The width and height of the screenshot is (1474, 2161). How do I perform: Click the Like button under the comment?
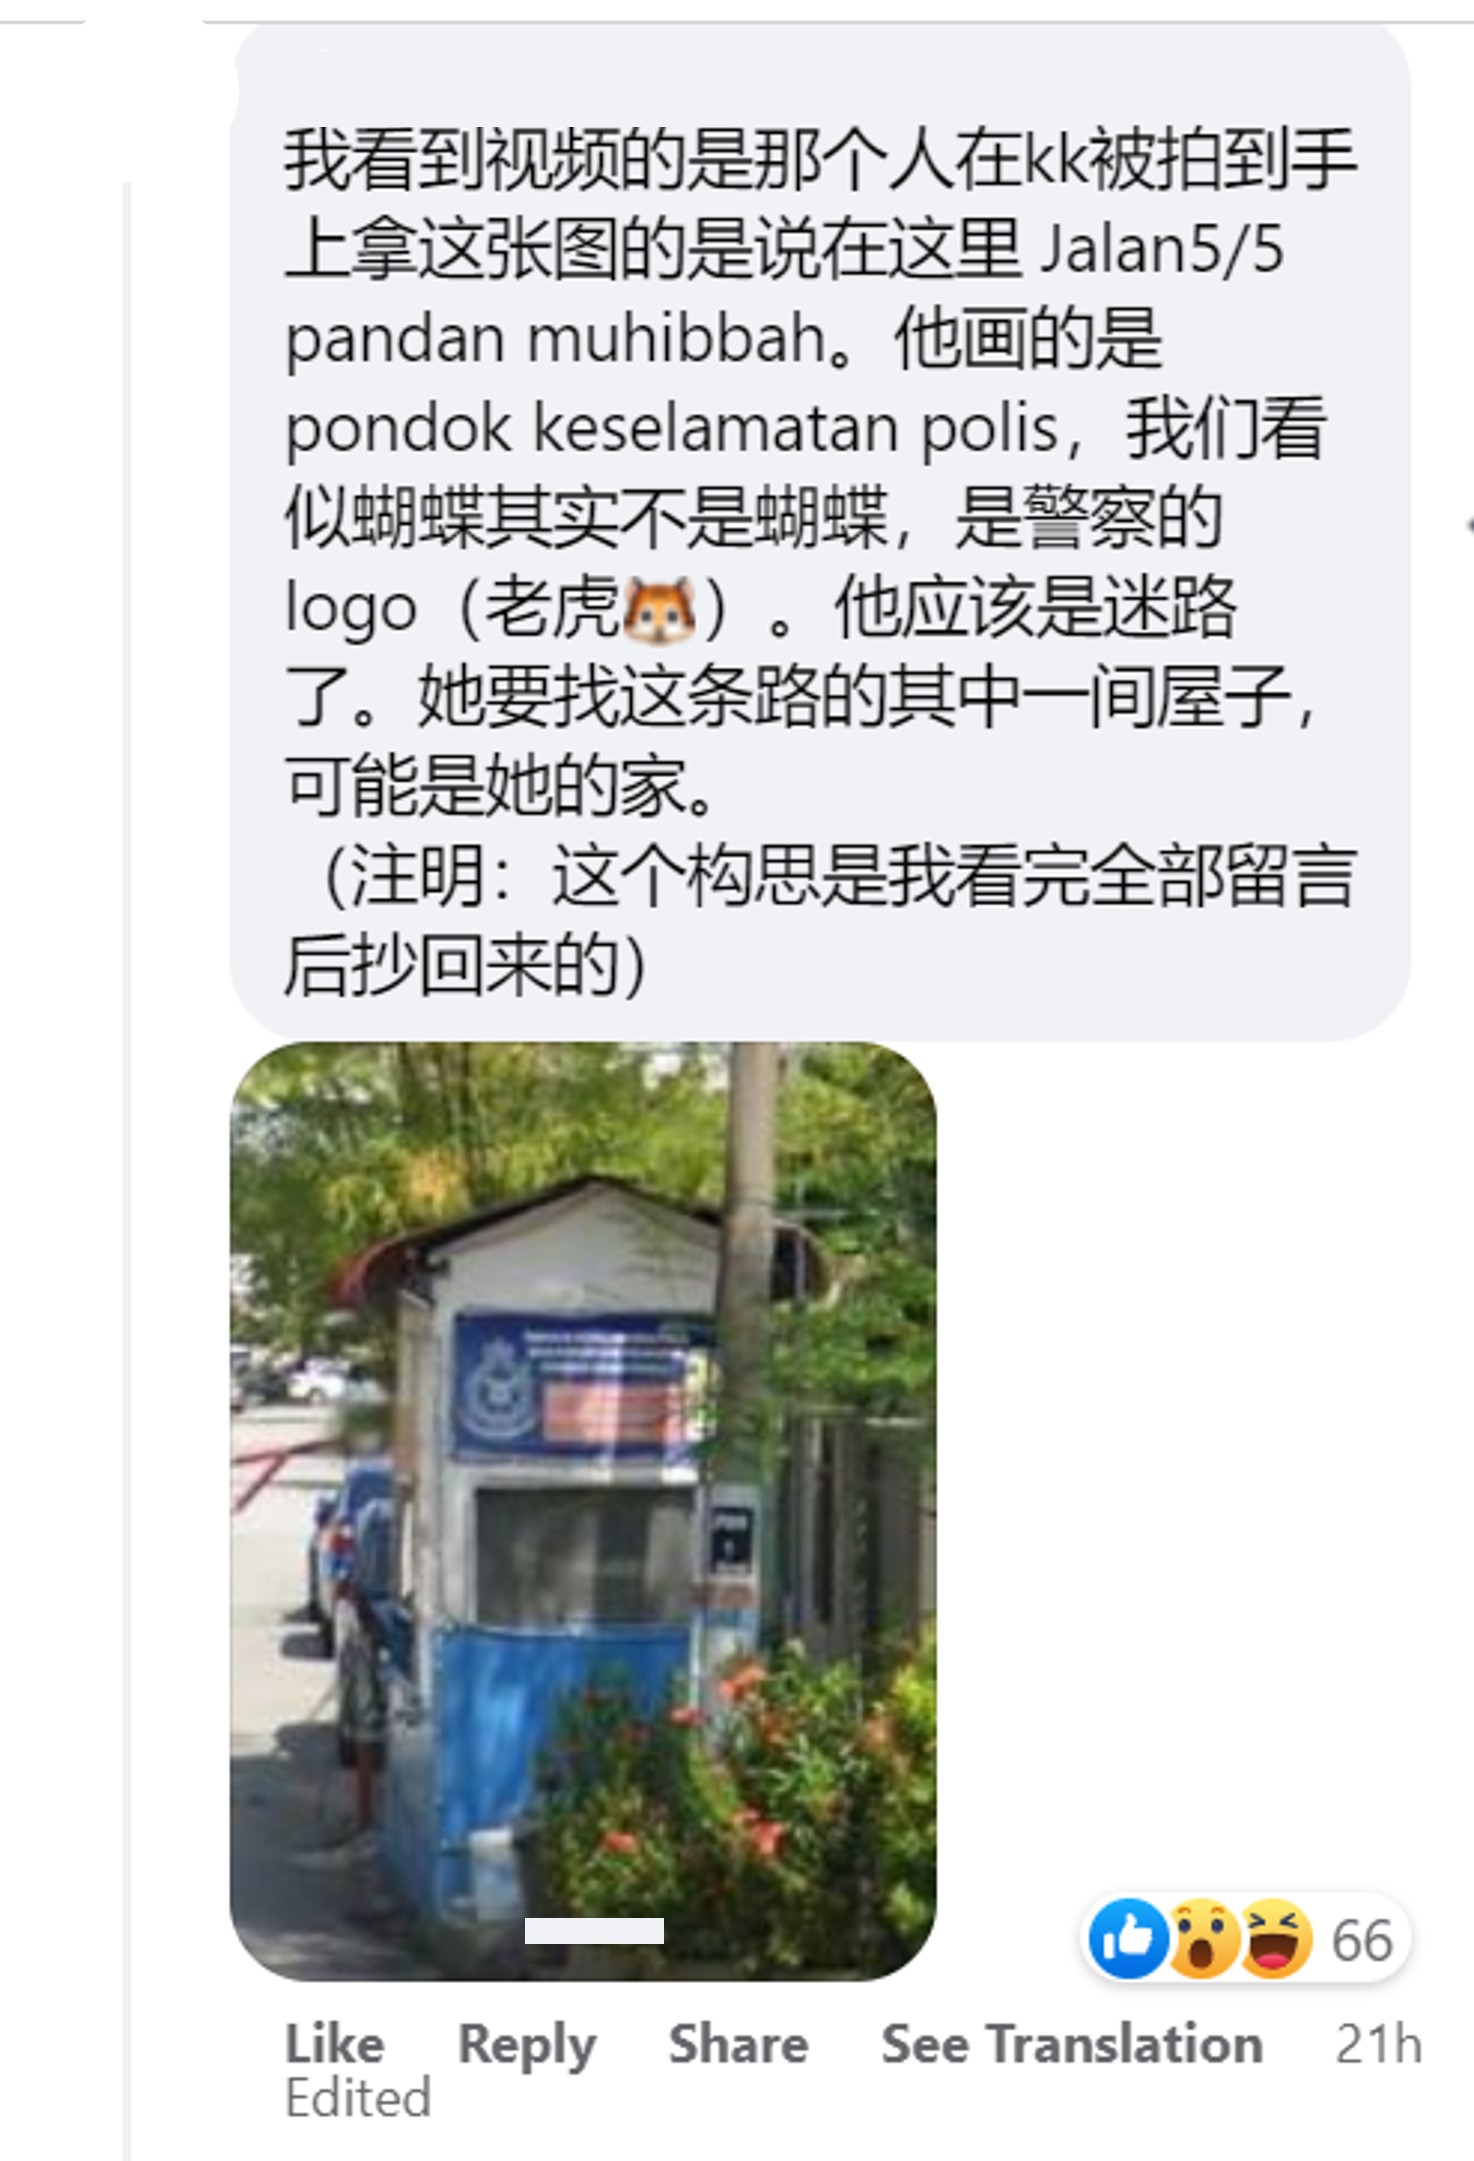point(334,2042)
